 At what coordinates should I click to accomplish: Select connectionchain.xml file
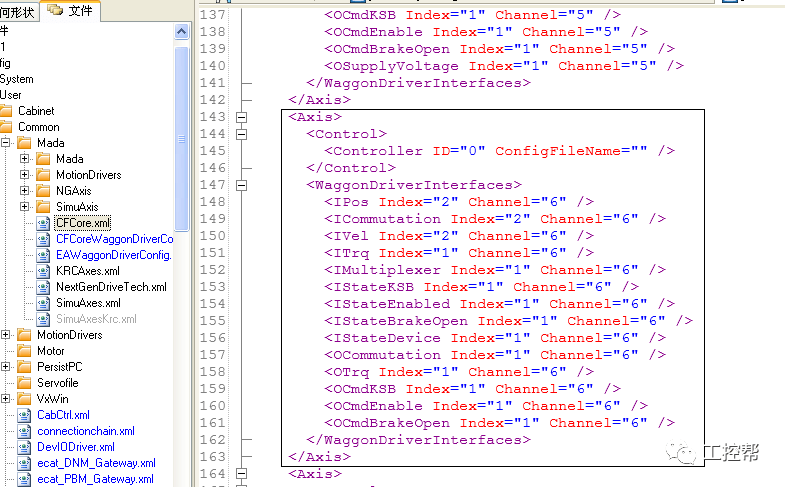click(x=85, y=431)
